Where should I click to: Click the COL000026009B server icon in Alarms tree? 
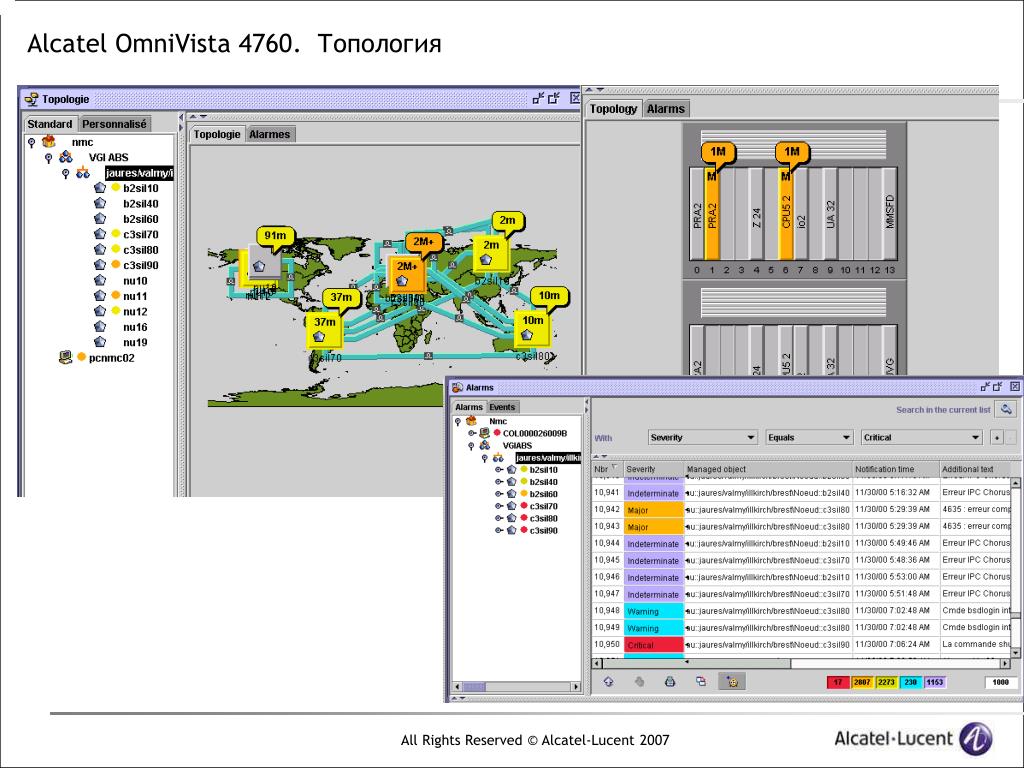[485, 433]
